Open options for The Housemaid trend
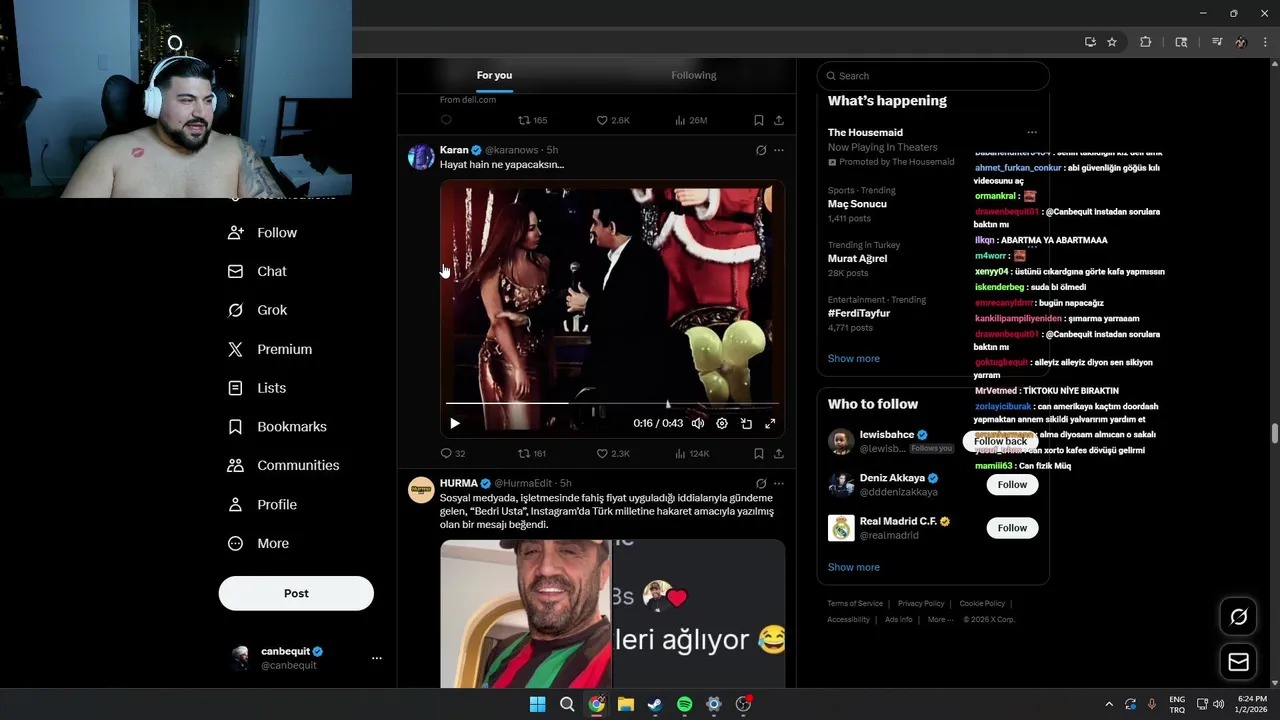This screenshot has width=1280, height=720. (1032, 132)
